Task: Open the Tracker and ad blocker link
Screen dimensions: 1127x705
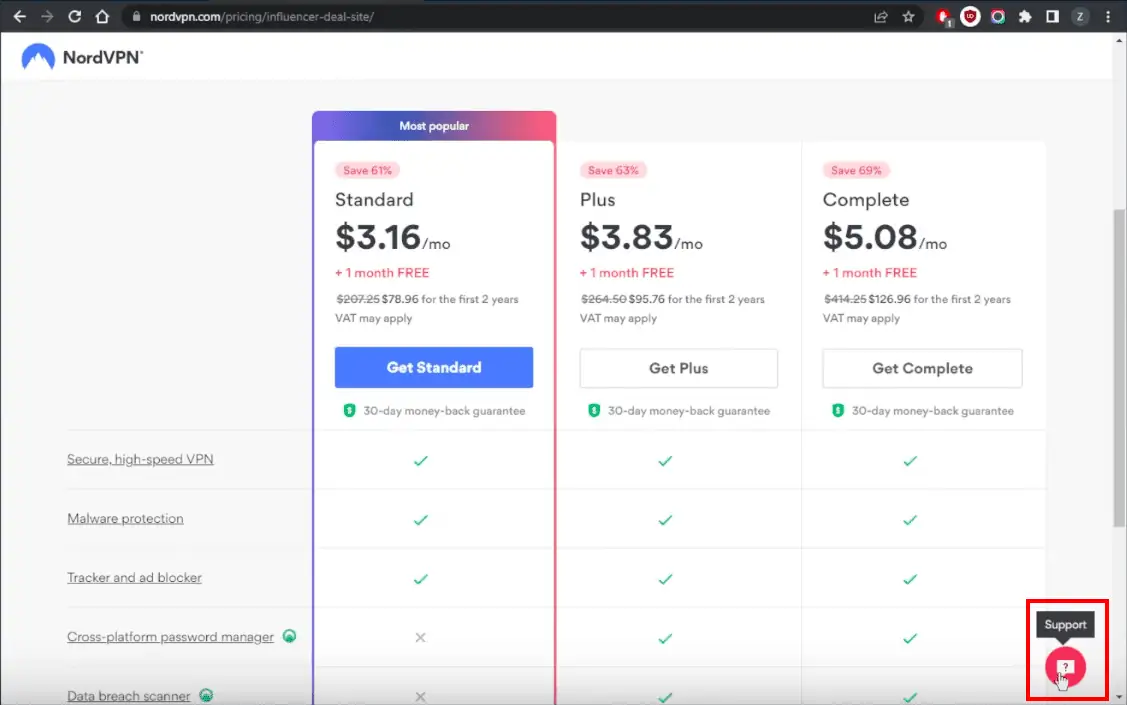Action: pyautogui.click(x=134, y=577)
